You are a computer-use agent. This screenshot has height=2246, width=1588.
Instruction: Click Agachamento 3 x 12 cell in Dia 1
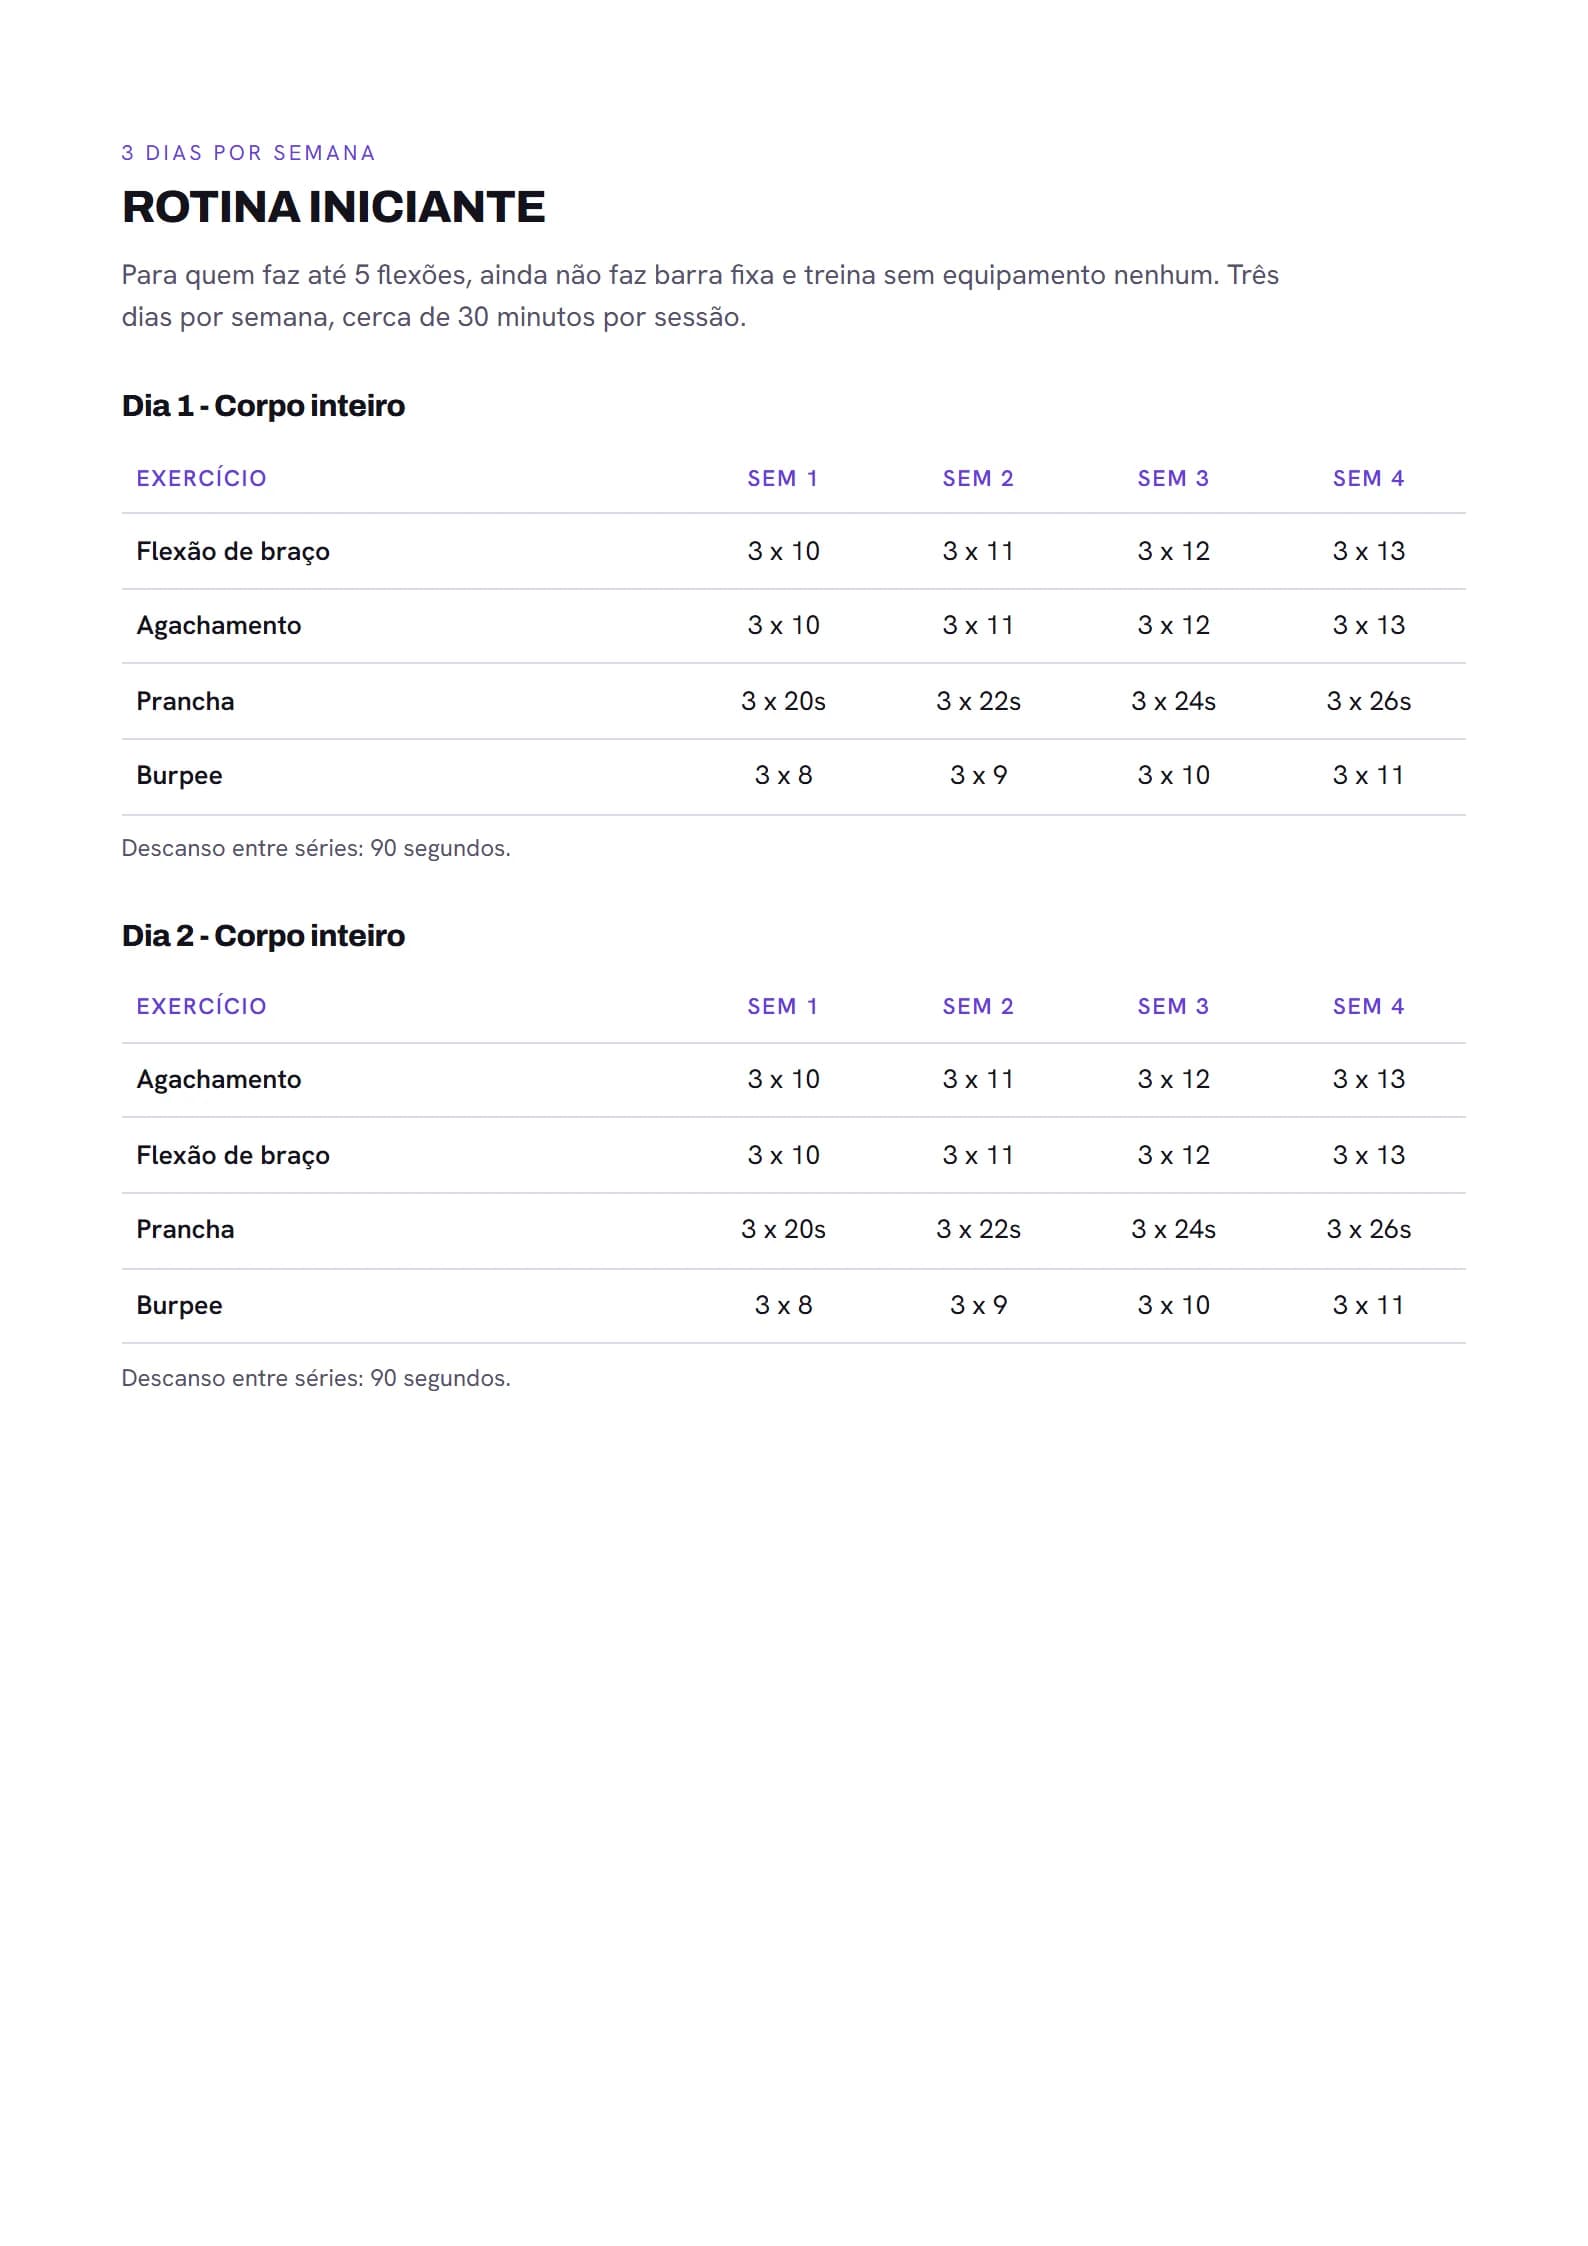point(1173,625)
